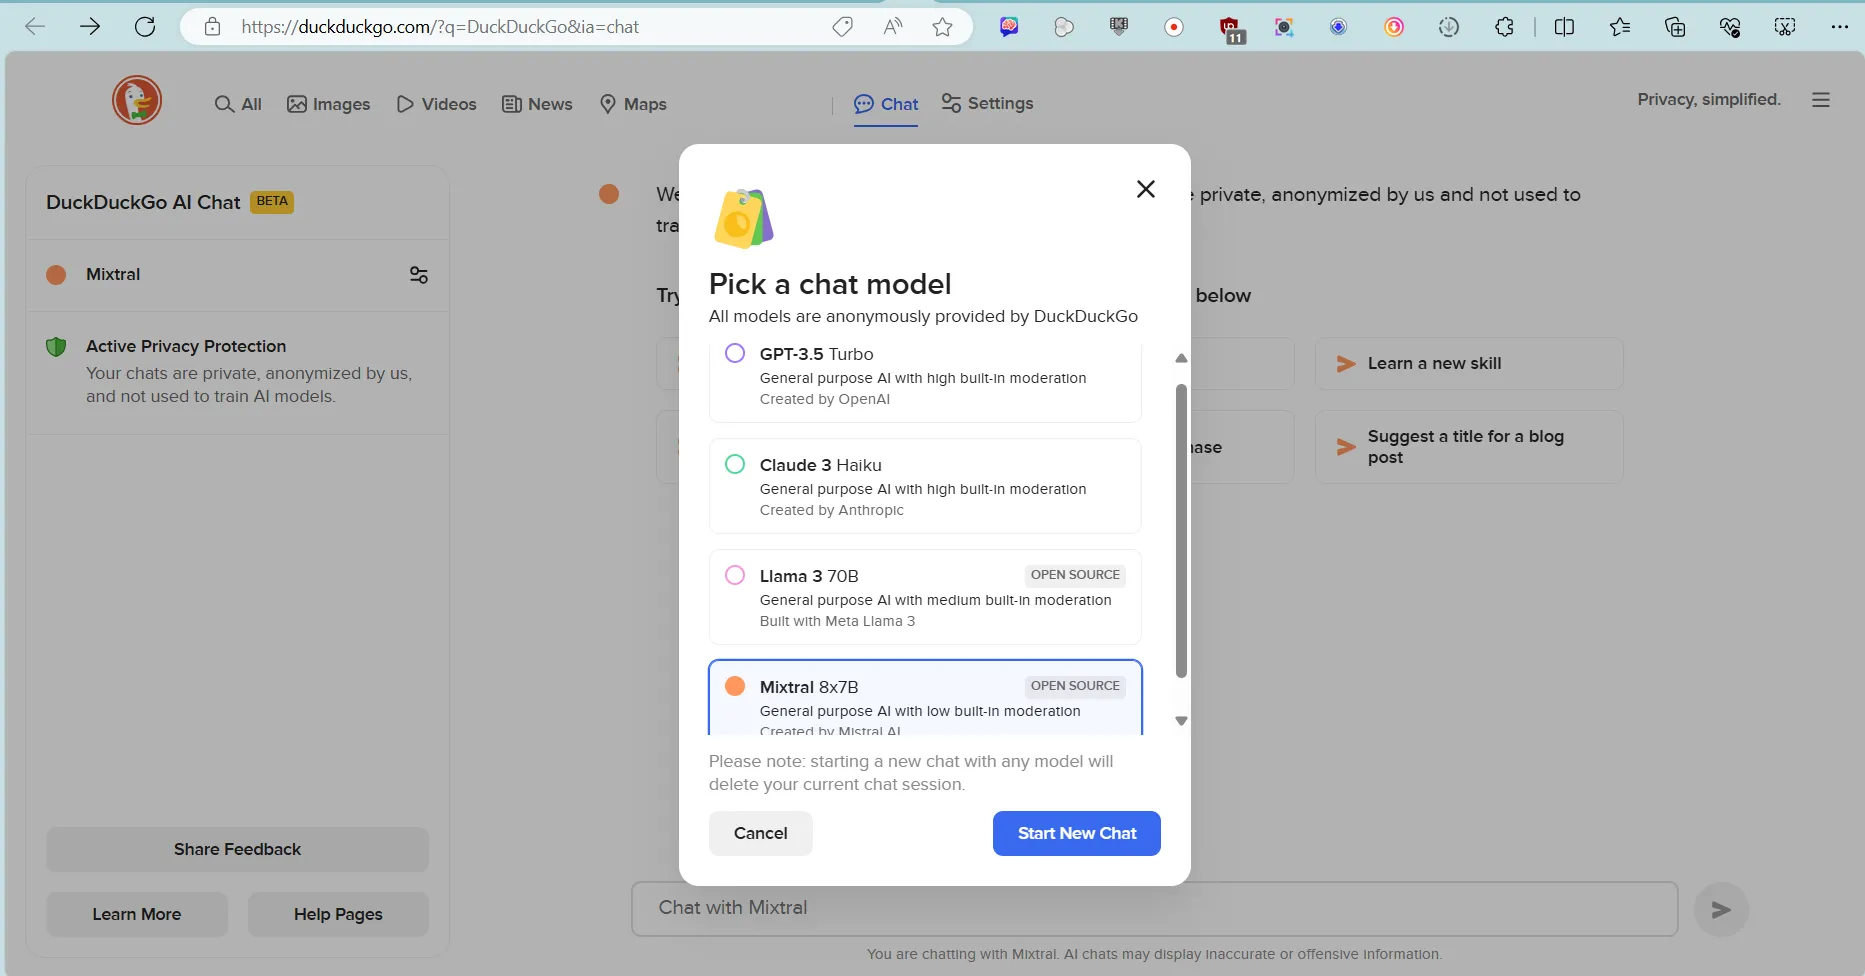
Task: Open the Images search tab
Action: 328,104
